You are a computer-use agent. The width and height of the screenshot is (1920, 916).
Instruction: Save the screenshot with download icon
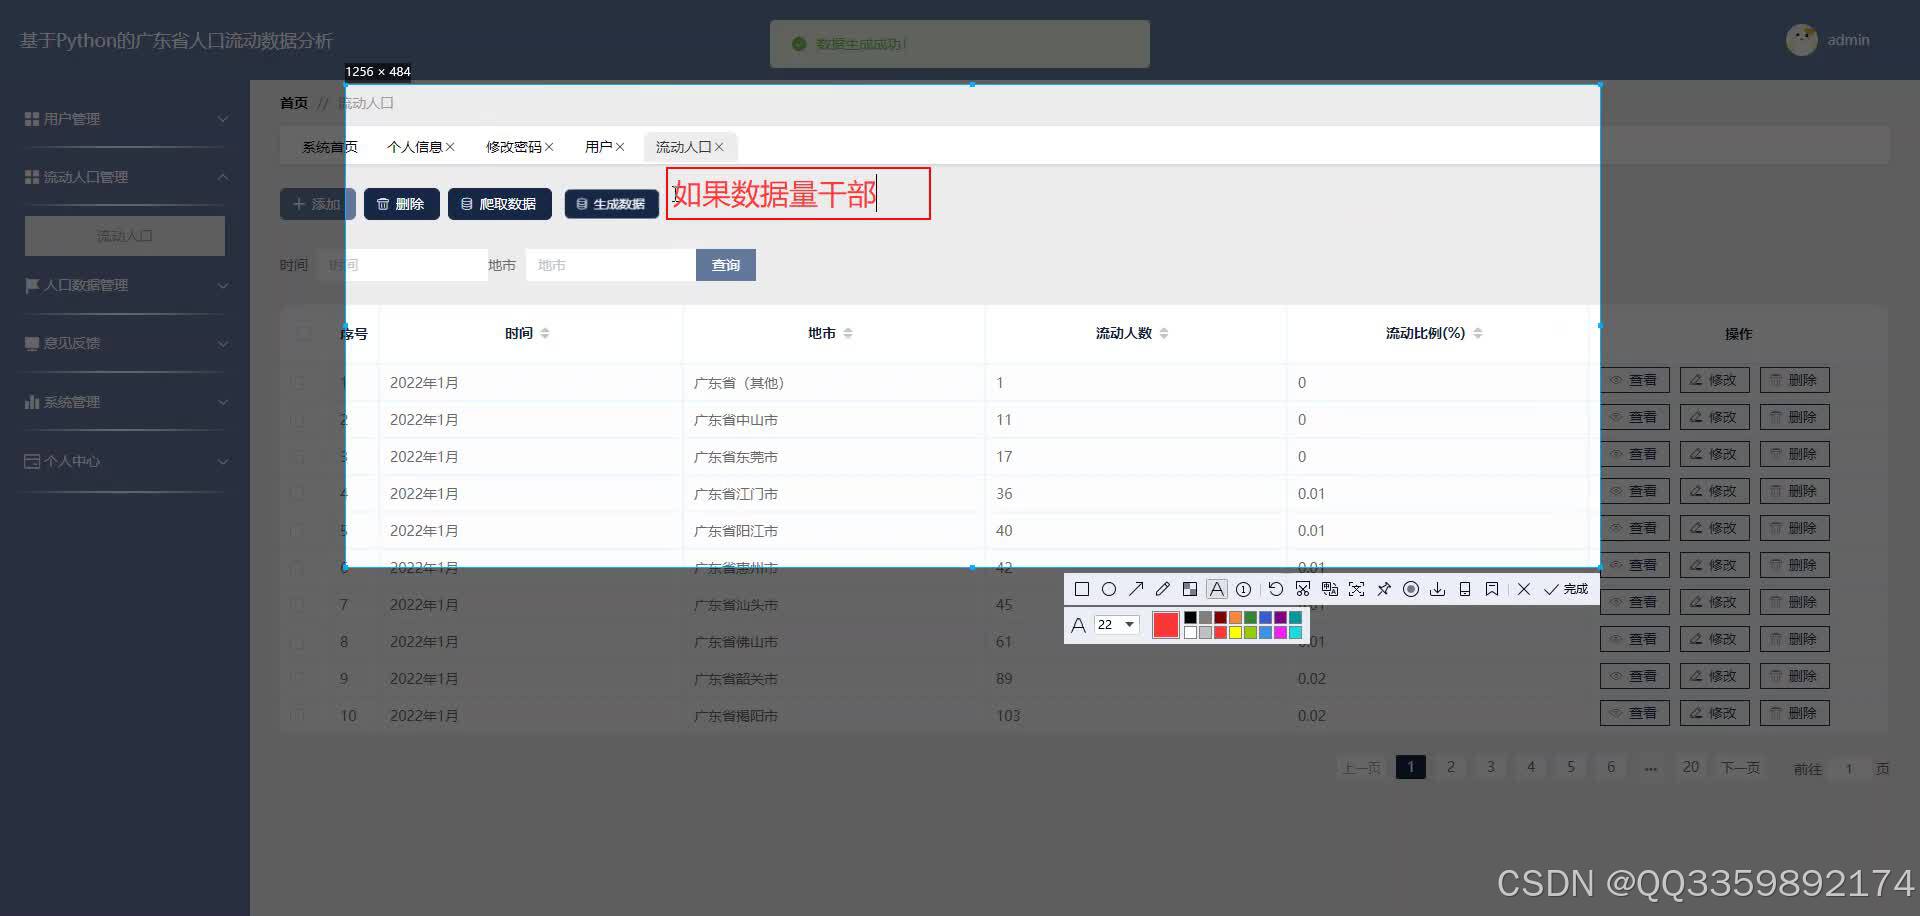click(1437, 589)
